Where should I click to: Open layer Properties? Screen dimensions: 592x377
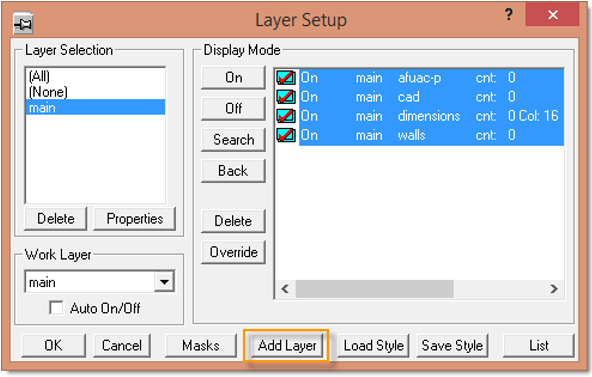135,219
